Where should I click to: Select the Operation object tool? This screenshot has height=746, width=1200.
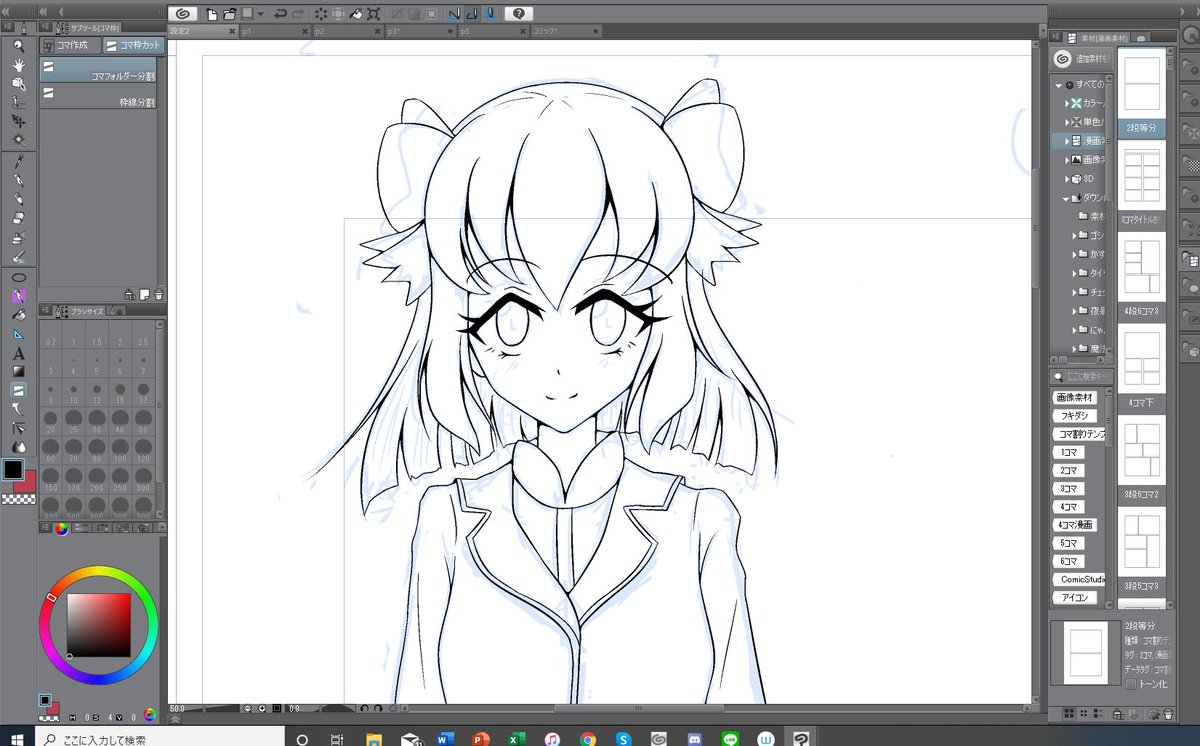pyautogui.click(x=18, y=83)
